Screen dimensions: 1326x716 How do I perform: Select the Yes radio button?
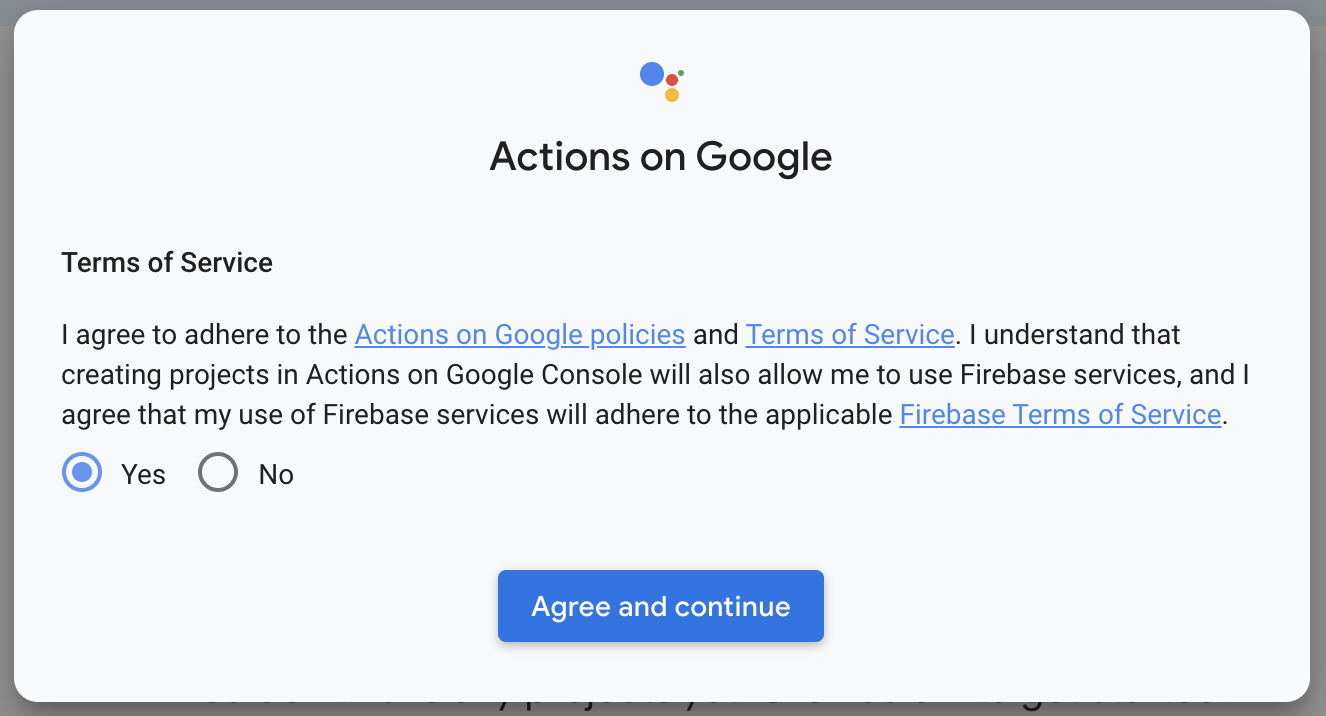(x=82, y=473)
